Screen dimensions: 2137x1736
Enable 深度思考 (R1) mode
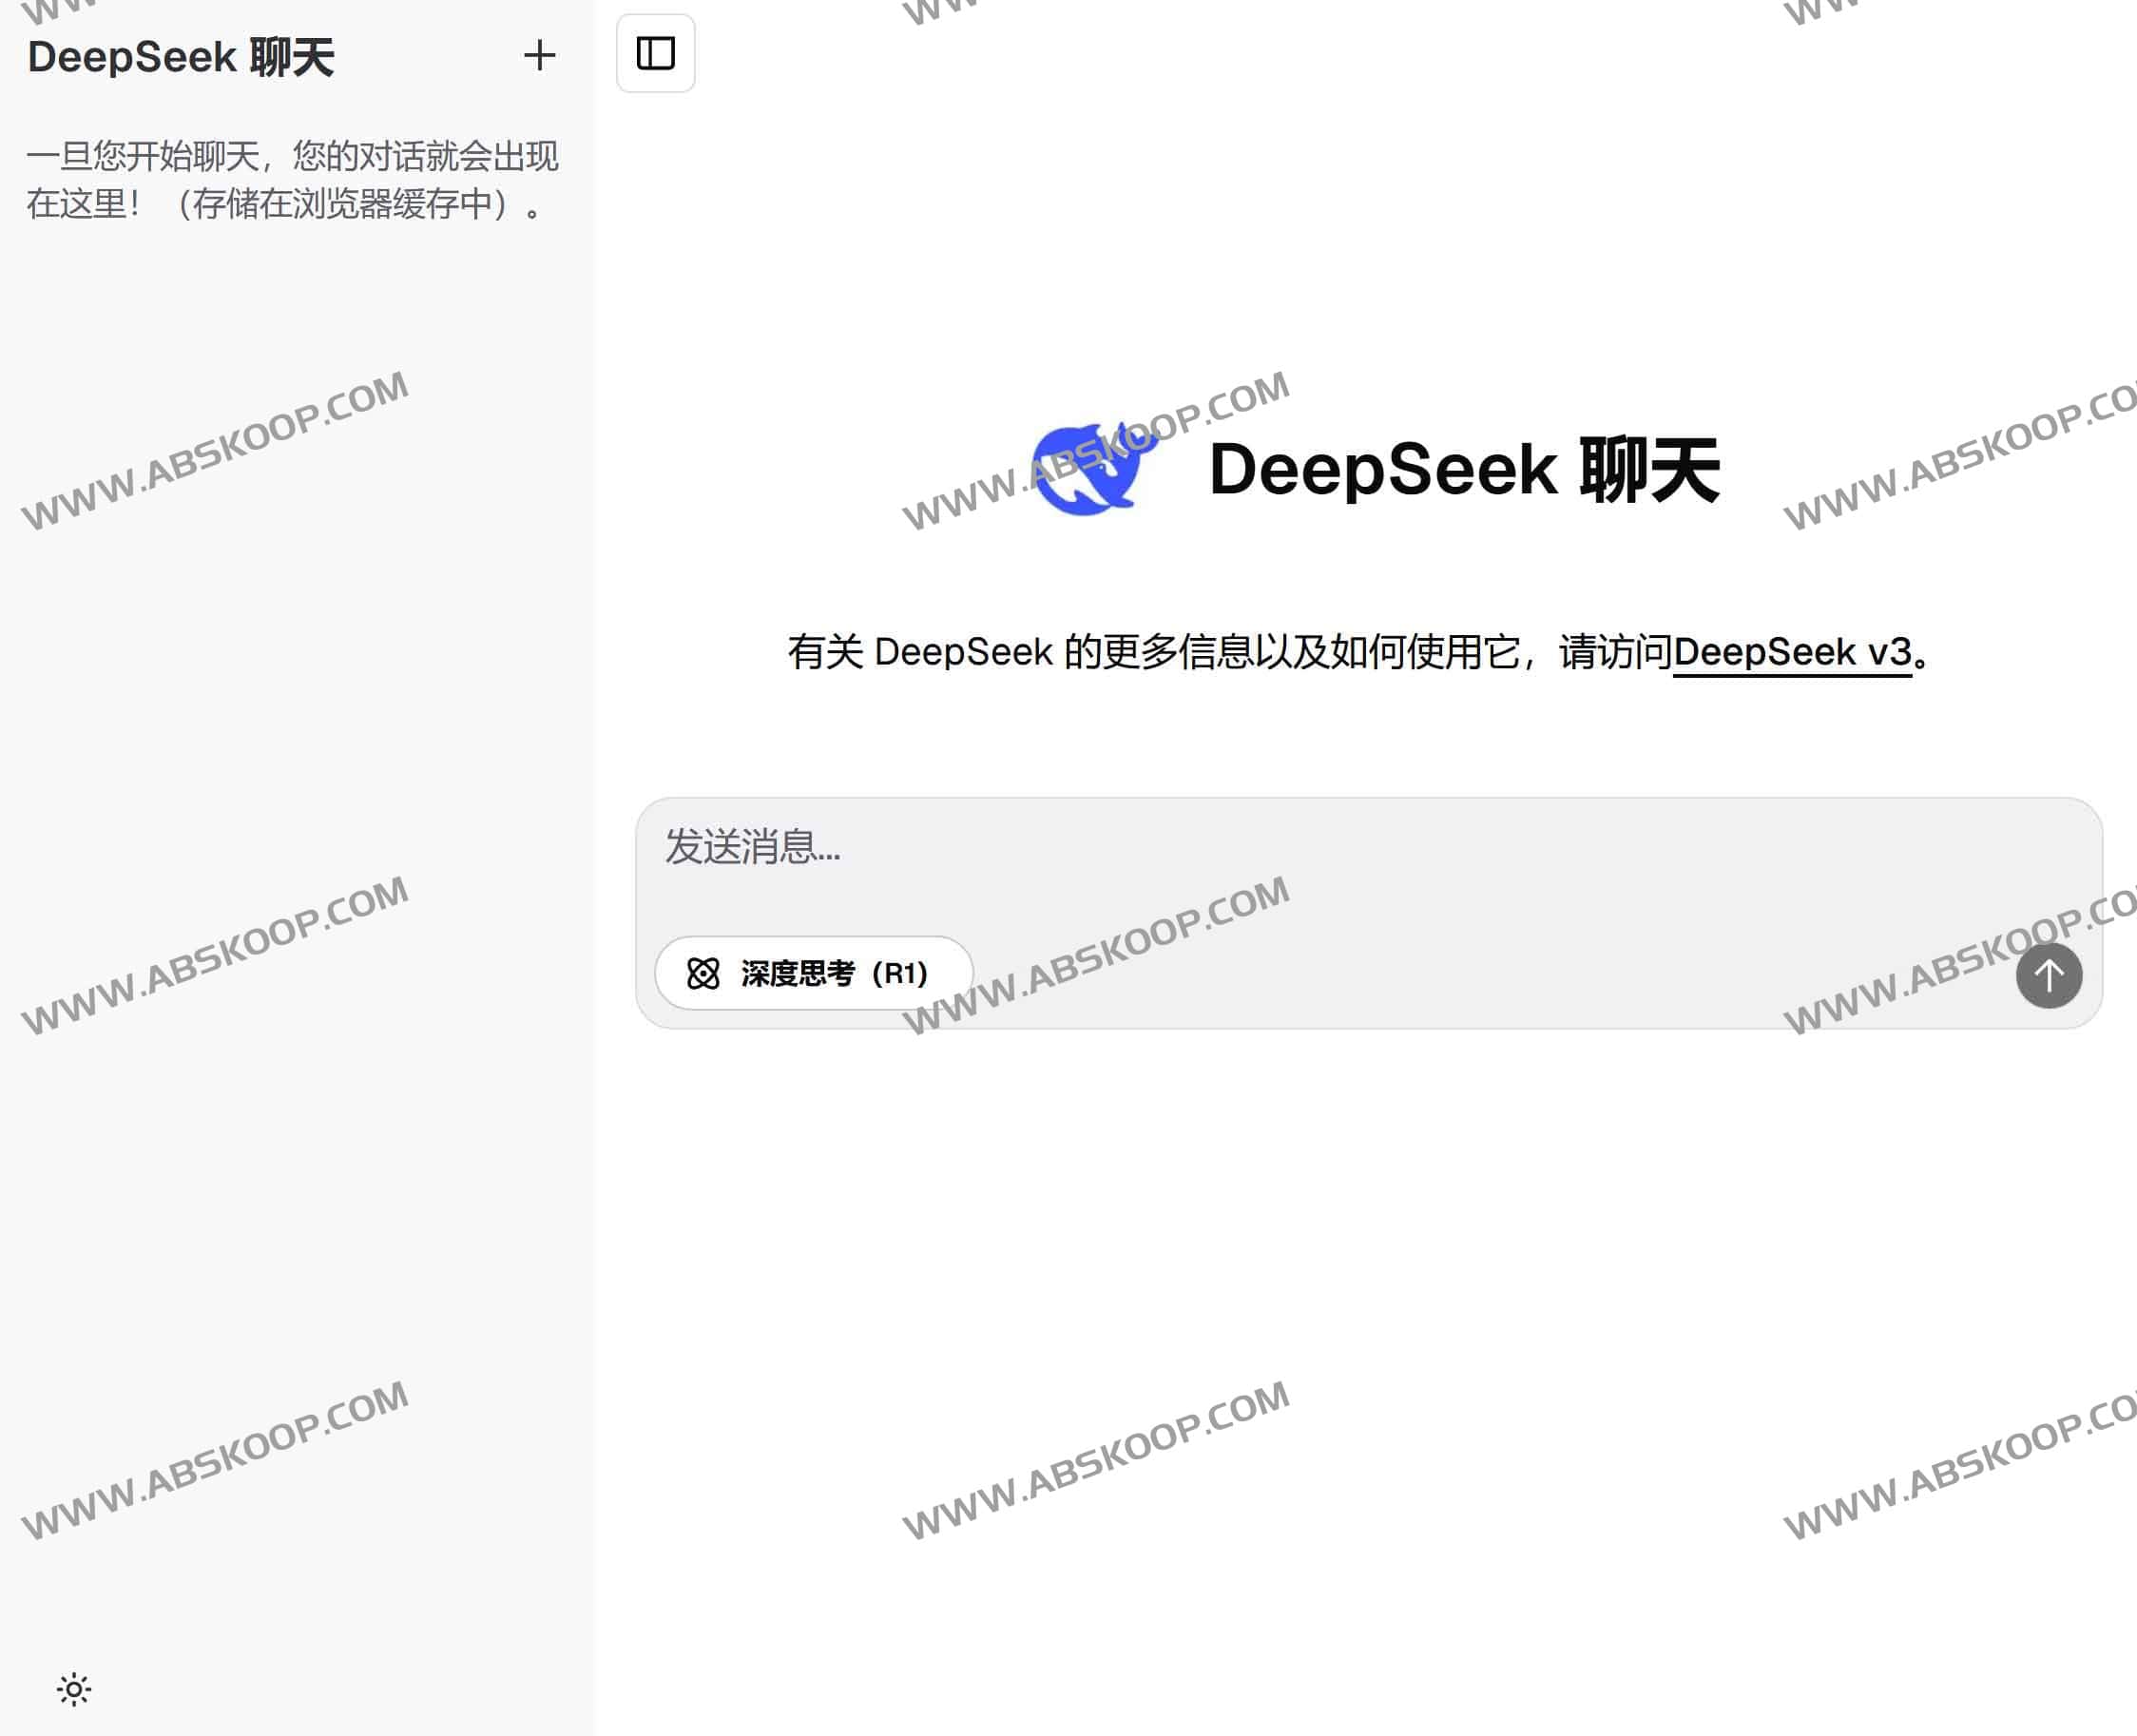tap(813, 973)
